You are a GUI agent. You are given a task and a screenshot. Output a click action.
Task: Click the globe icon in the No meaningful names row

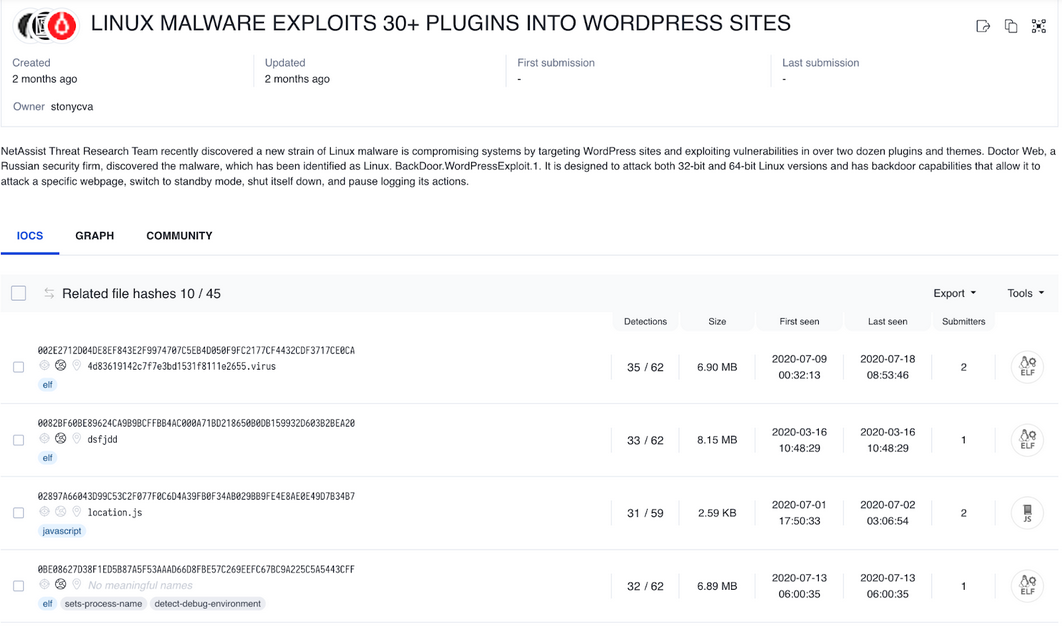(x=60, y=584)
